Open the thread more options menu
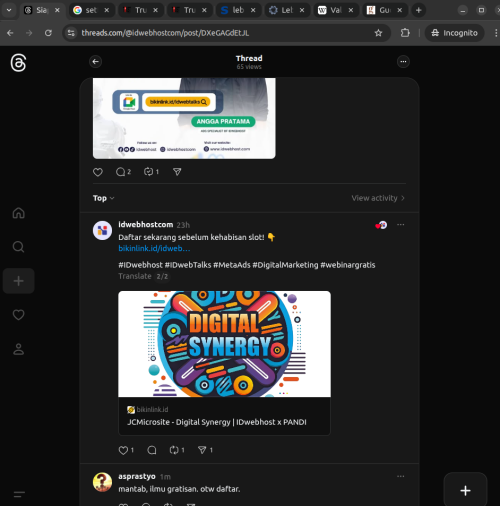Viewport: 500px width, 506px height. pyautogui.click(x=403, y=62)
